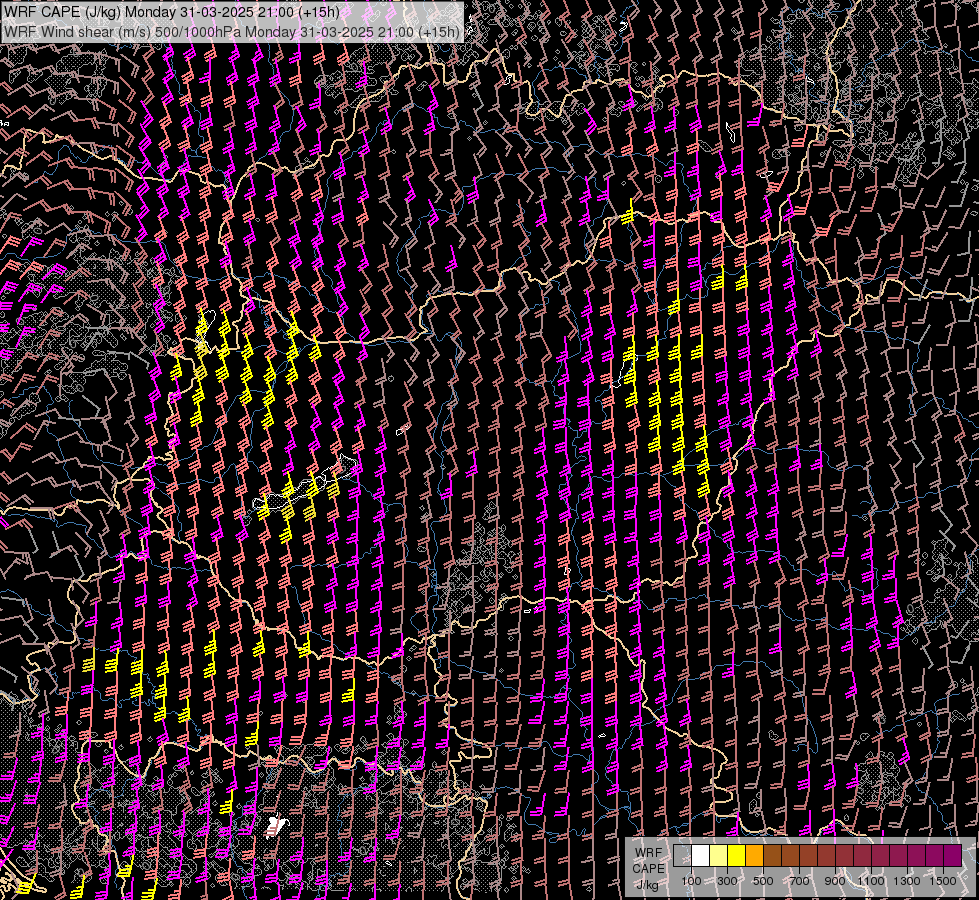Click the WRF Wind shear title line
The width and height of the screenshot is (979, 900).
click(x=232, y=32)
